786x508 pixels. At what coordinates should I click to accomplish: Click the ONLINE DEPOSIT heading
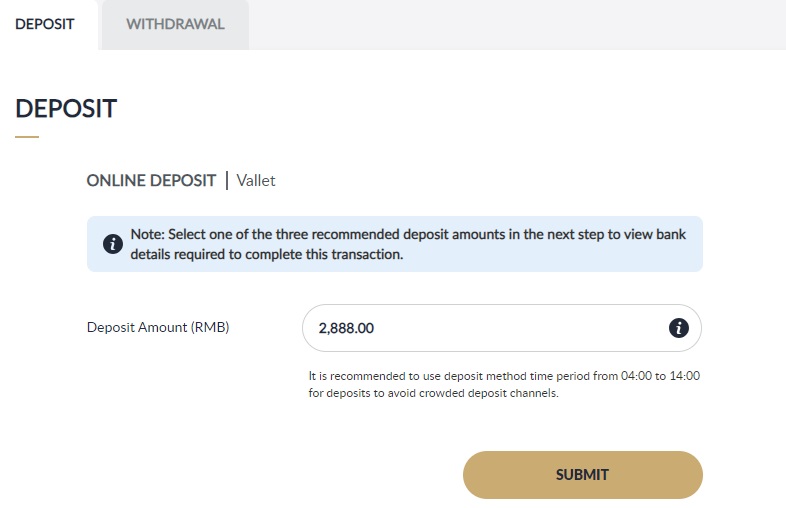(x=151, y=181)
